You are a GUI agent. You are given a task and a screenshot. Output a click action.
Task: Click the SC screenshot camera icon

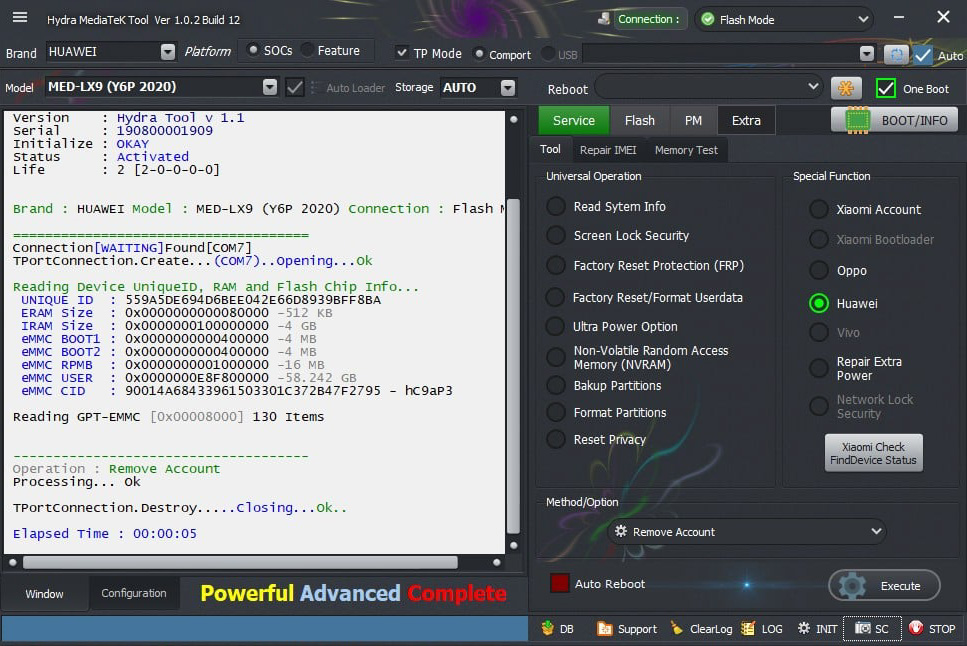[x=862, y=628]
